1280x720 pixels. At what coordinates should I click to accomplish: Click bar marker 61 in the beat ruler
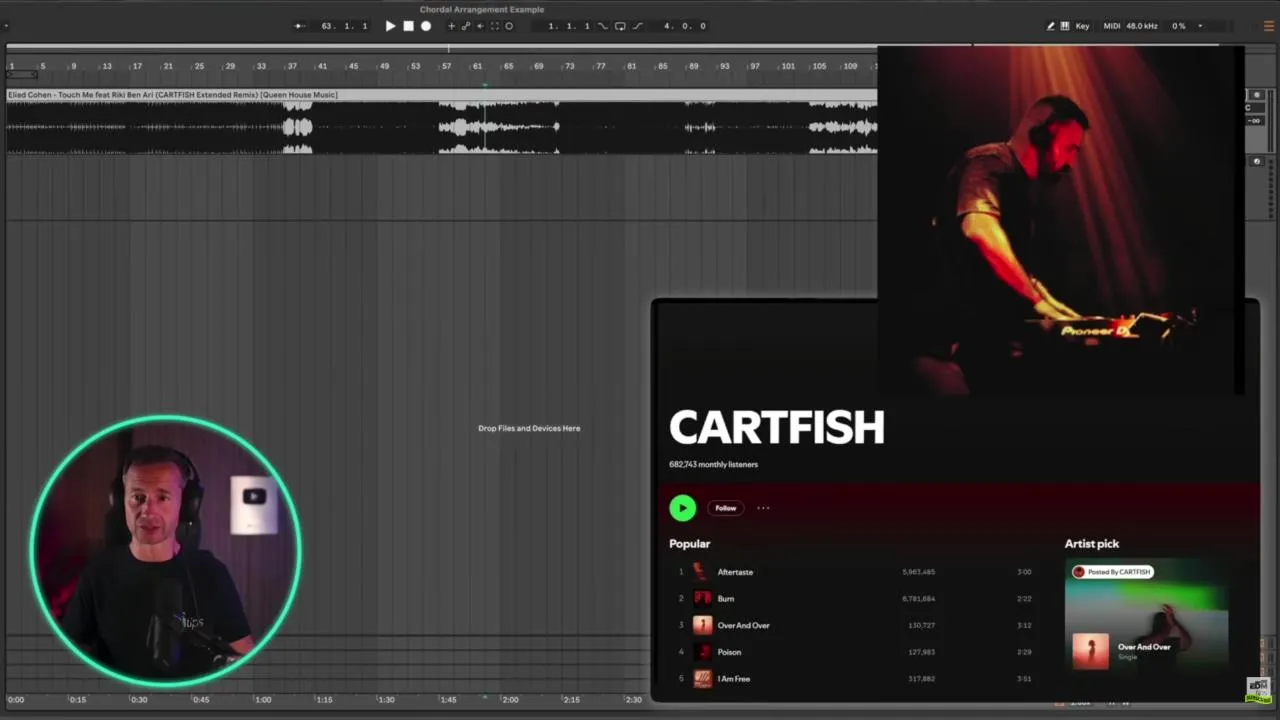(478, 66)
